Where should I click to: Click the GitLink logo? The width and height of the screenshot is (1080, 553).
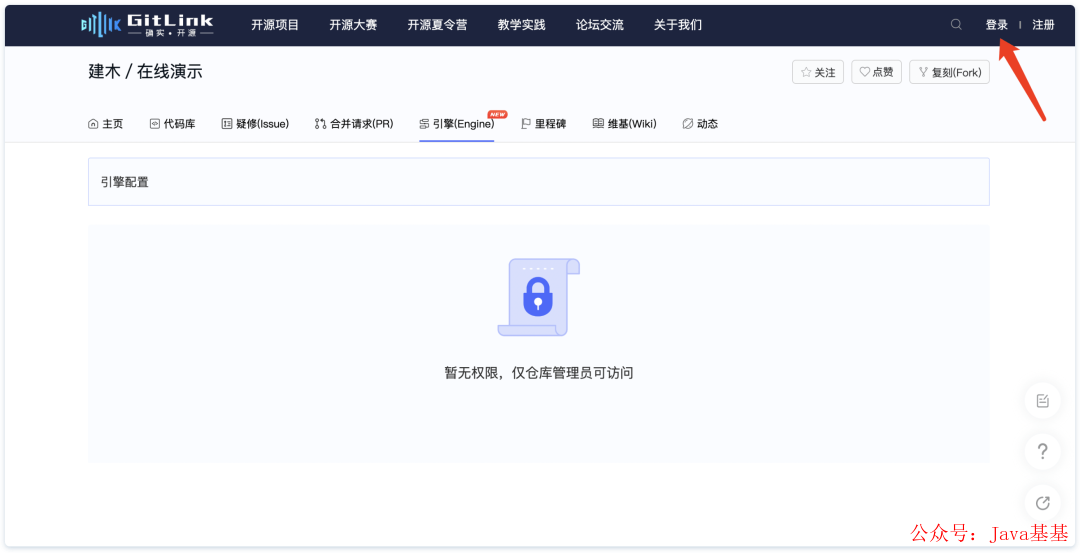tap(147, 24)
